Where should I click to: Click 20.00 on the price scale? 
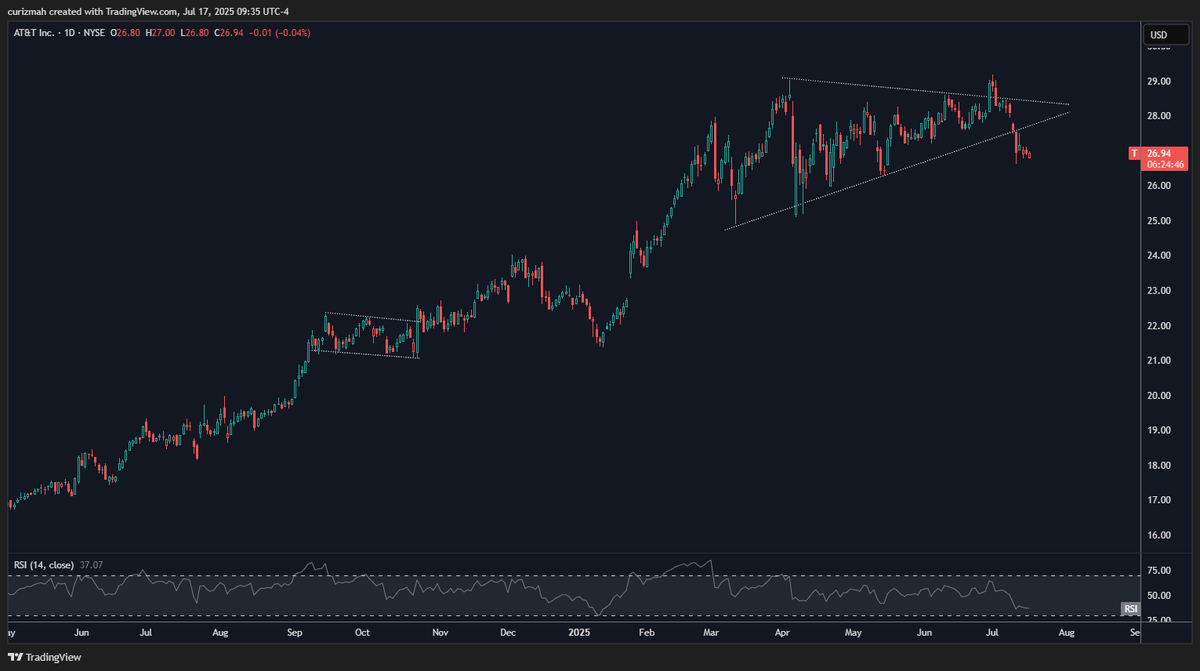(1158, 396)
